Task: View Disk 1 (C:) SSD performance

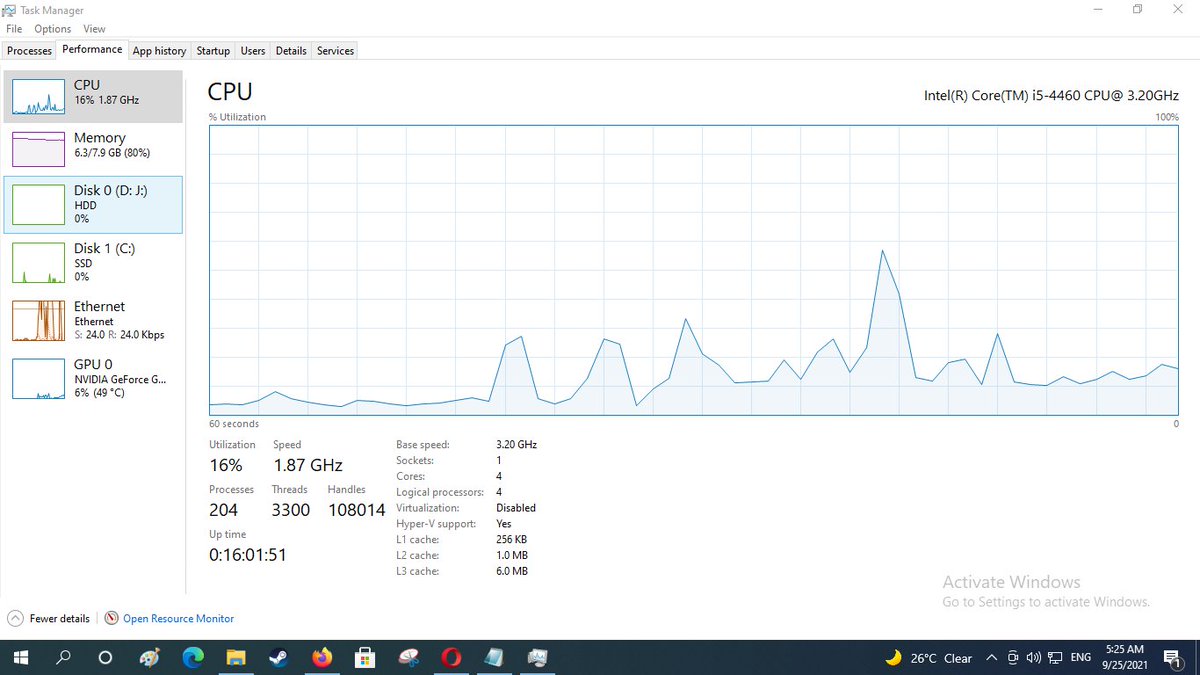Action: tap(93, 262)
